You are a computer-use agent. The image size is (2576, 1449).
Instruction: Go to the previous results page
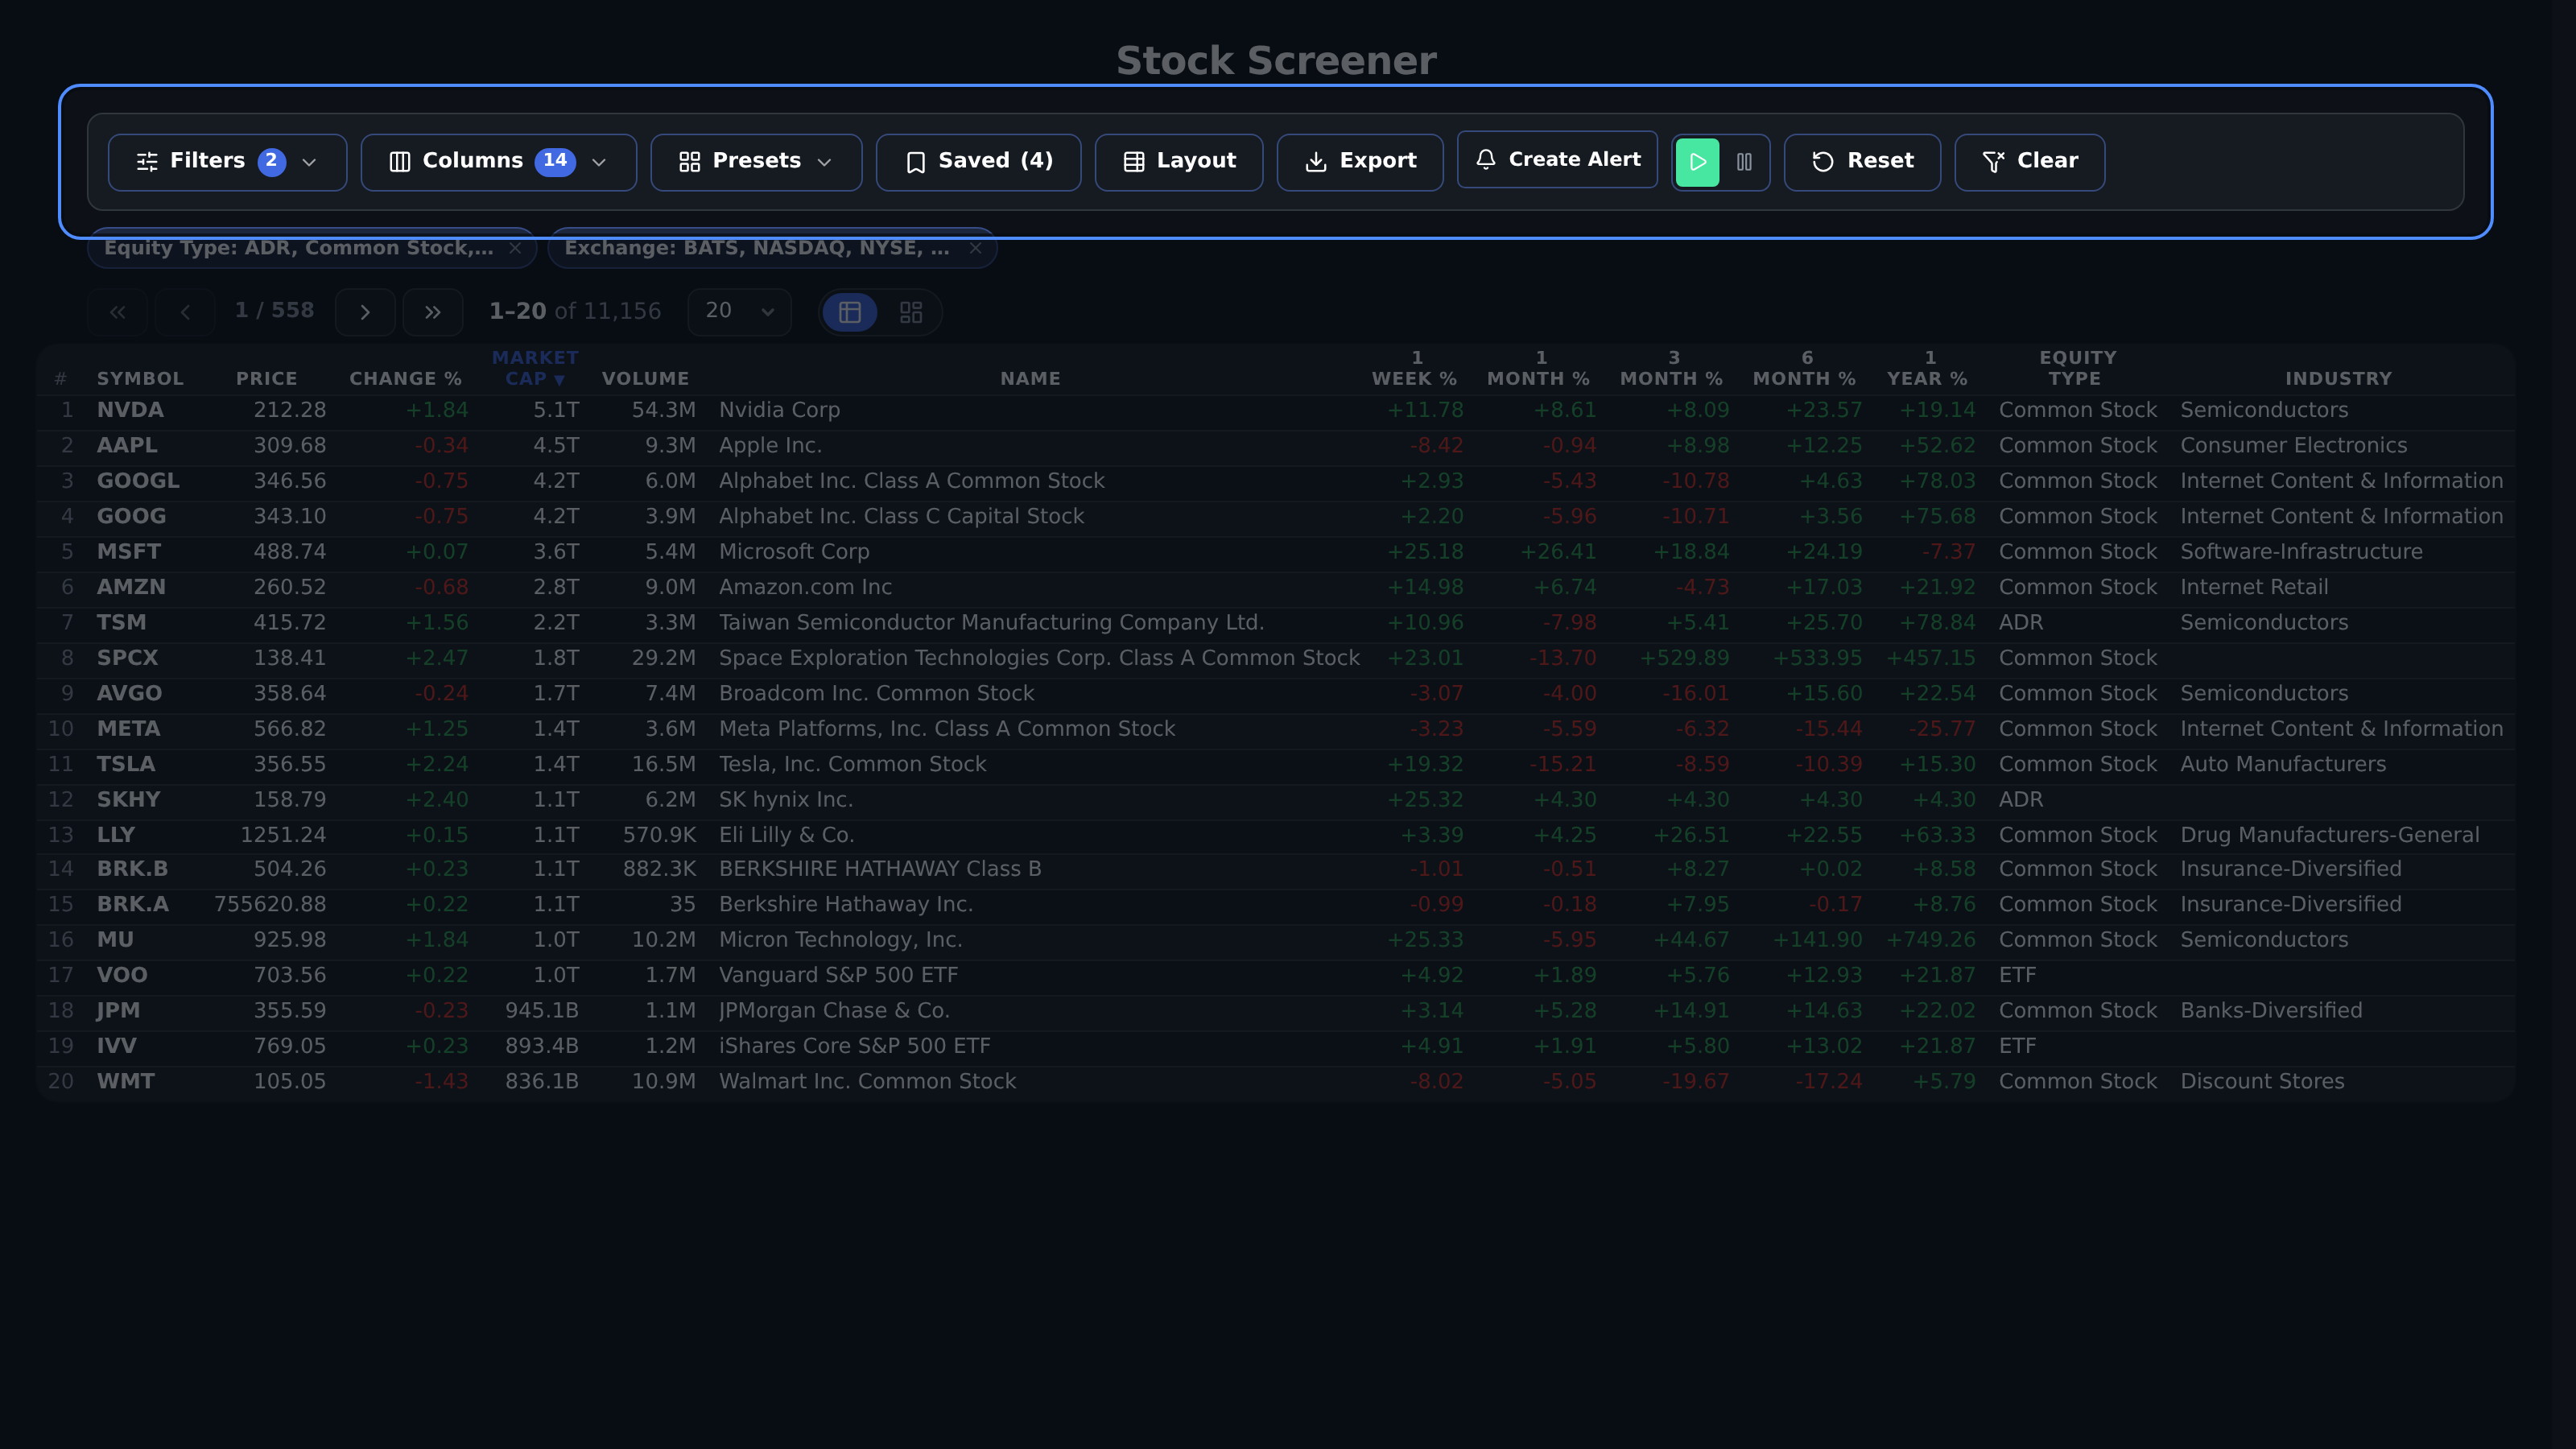(x=185, y=312)
